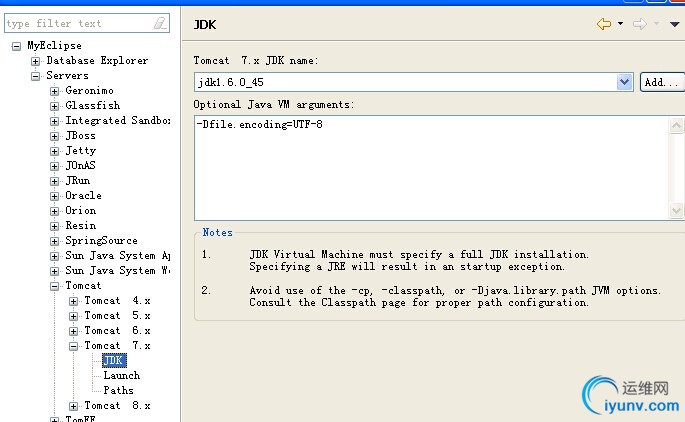The width and height of the screenshot is (685, 422).
Task: Expand the SpringSource server node
Action: point(54,241)
